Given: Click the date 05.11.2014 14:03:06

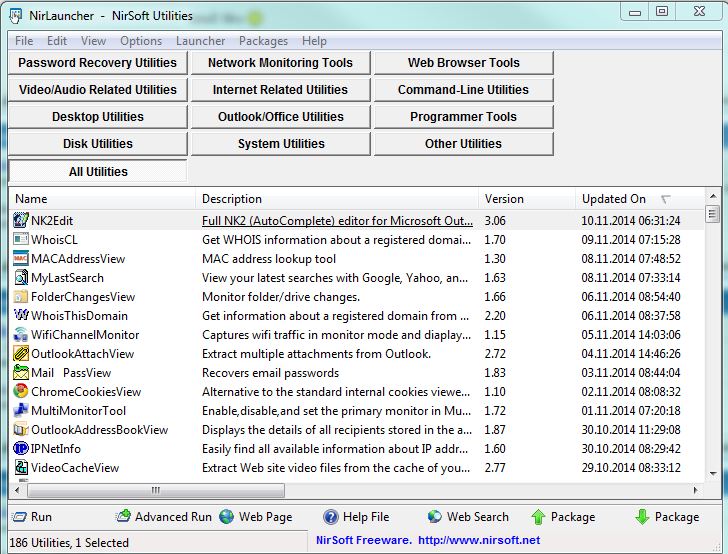Looking at the screenshot, I should (x=630, y=335).
